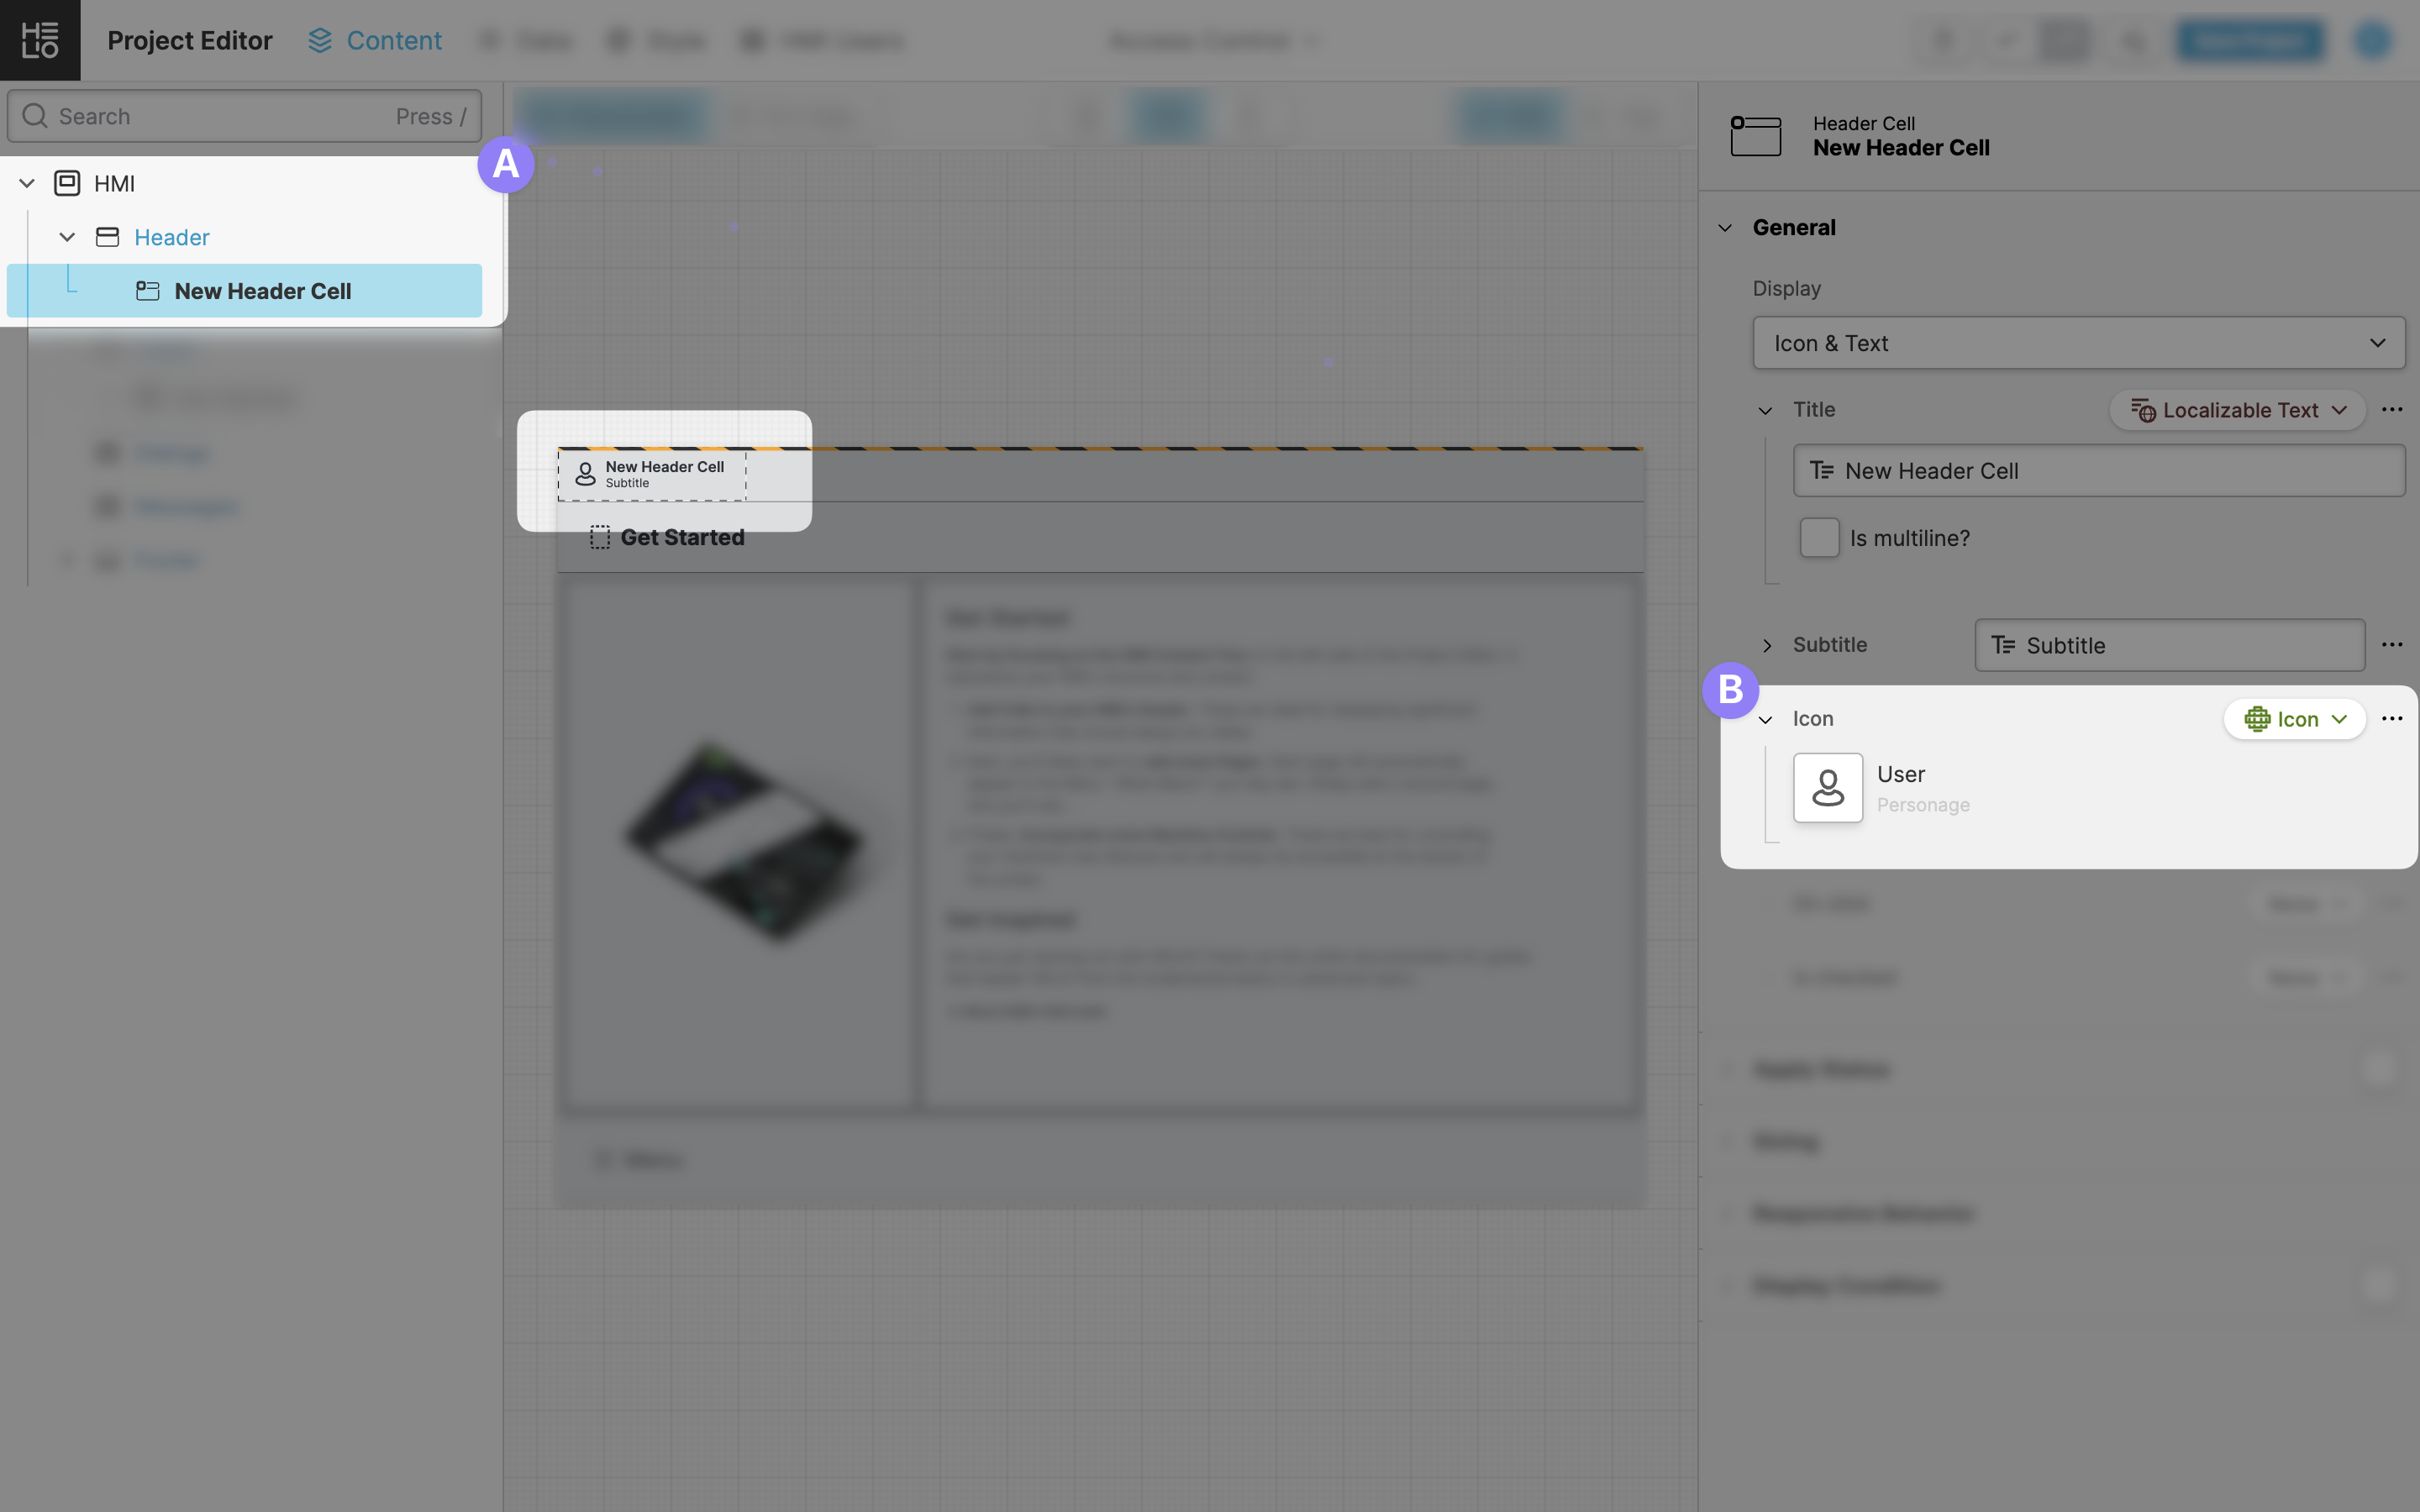The image size is (2420, 1512).
Task: Click the search magnifier icon
Action: click(35, 116)
